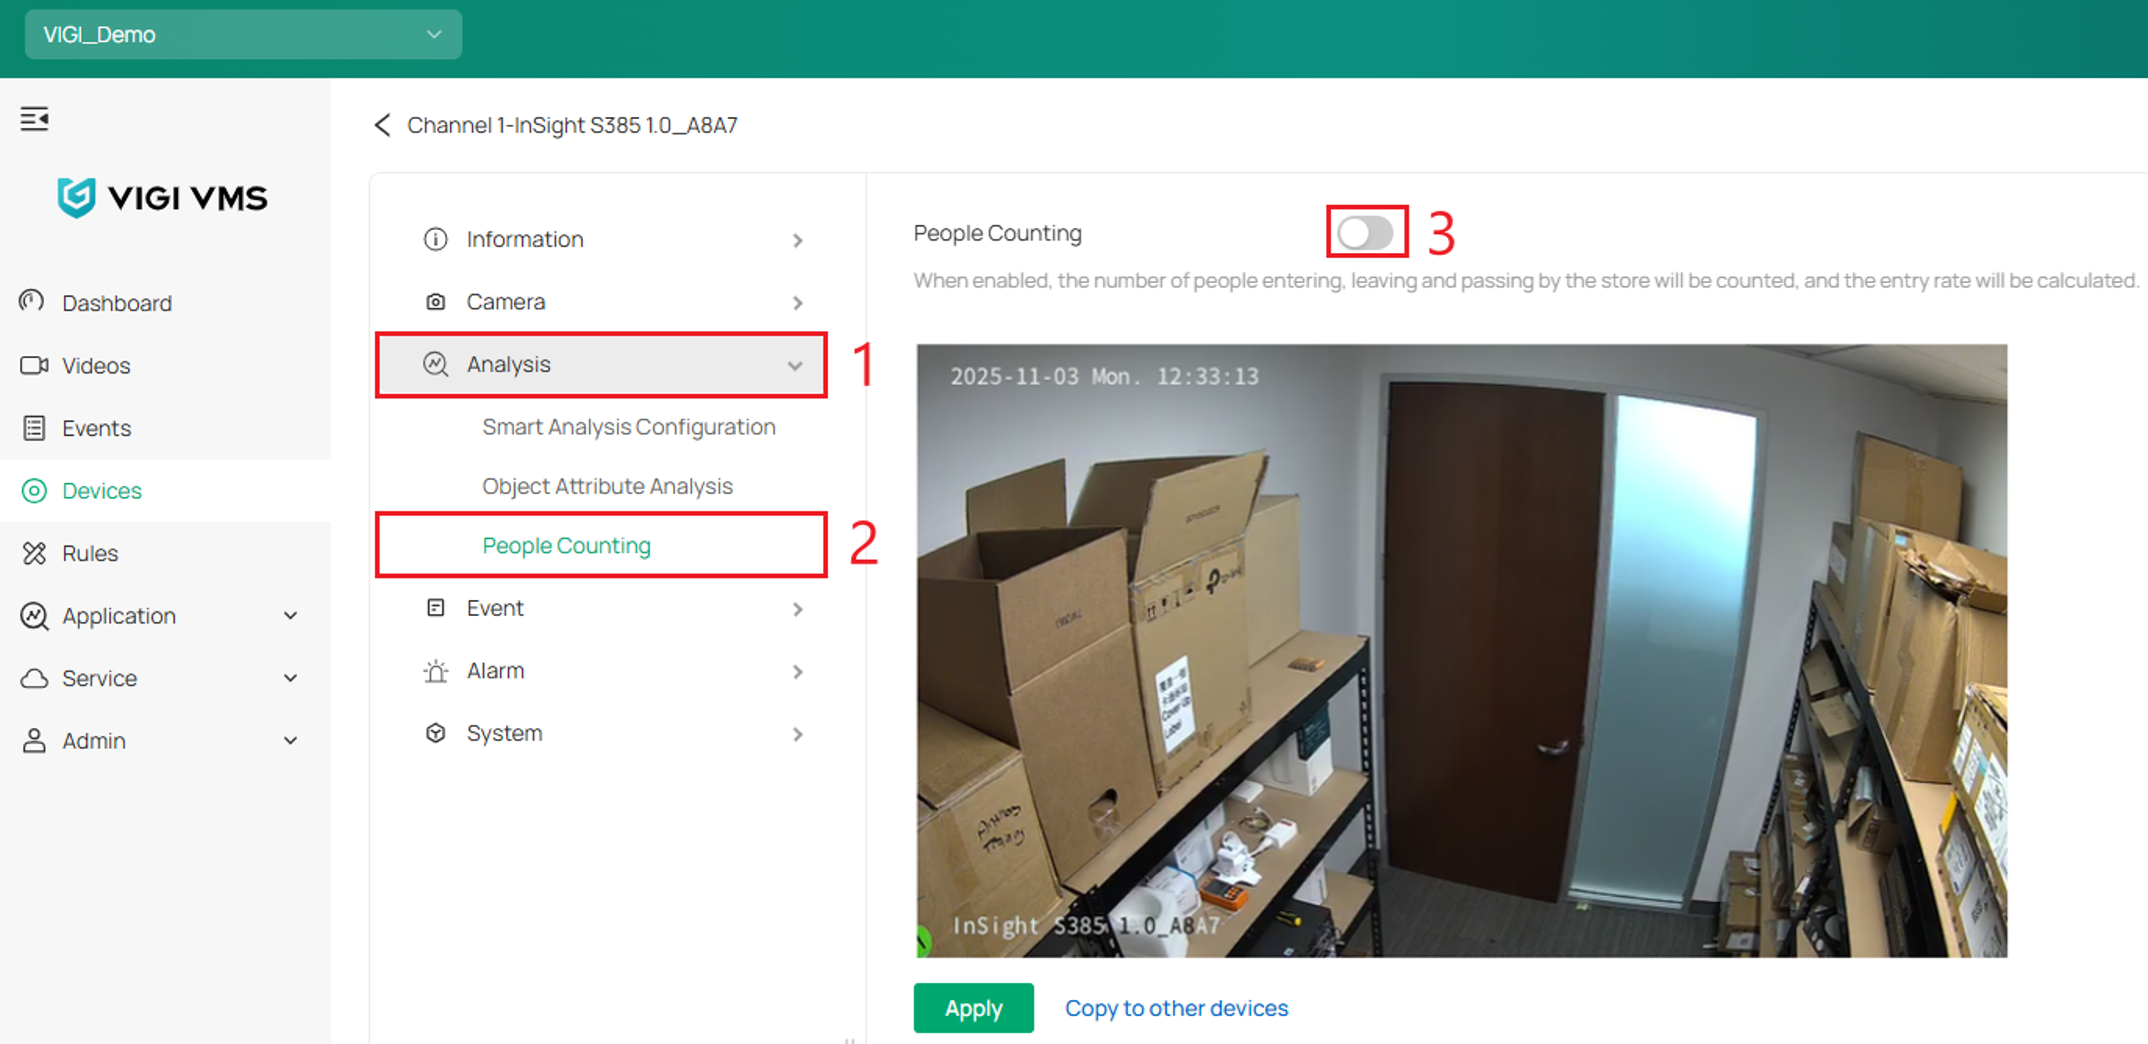The height and width of the screenshot is (1044, 2148).
Task: Expand the Service sidebar chevron
Action: (290, 678)
